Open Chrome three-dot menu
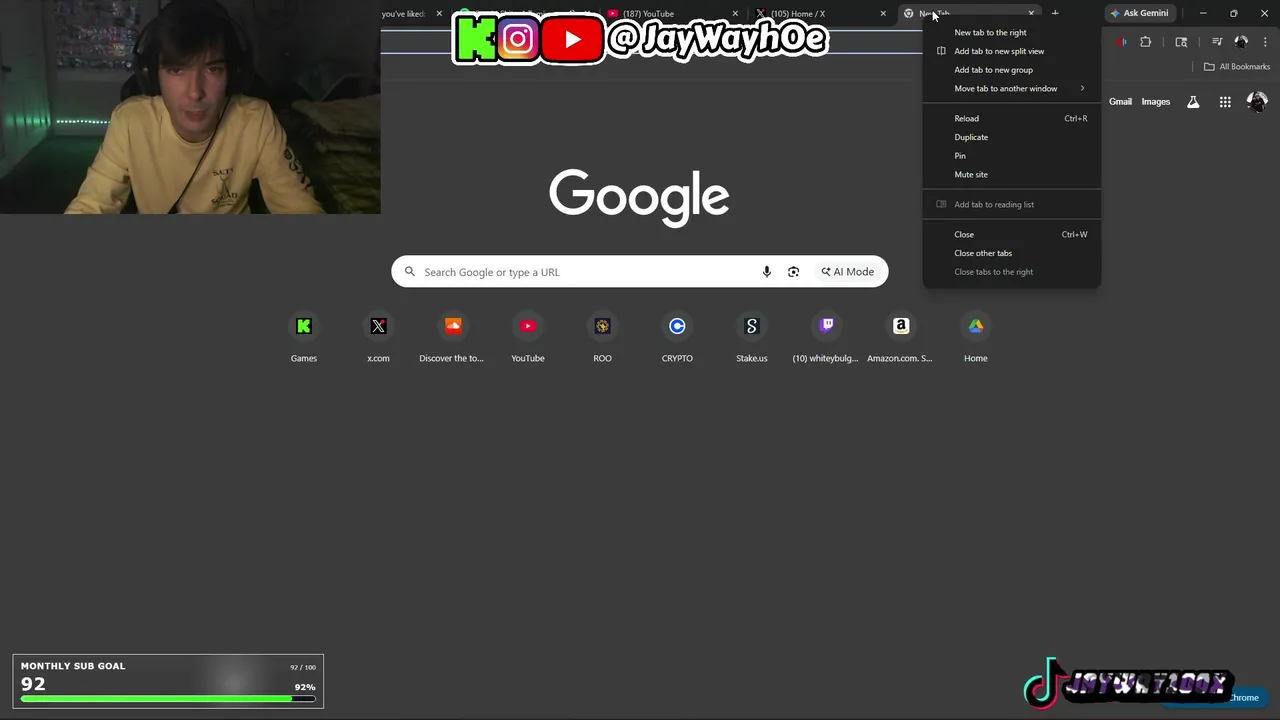The image size is (1280, 720). [1264, 42]
